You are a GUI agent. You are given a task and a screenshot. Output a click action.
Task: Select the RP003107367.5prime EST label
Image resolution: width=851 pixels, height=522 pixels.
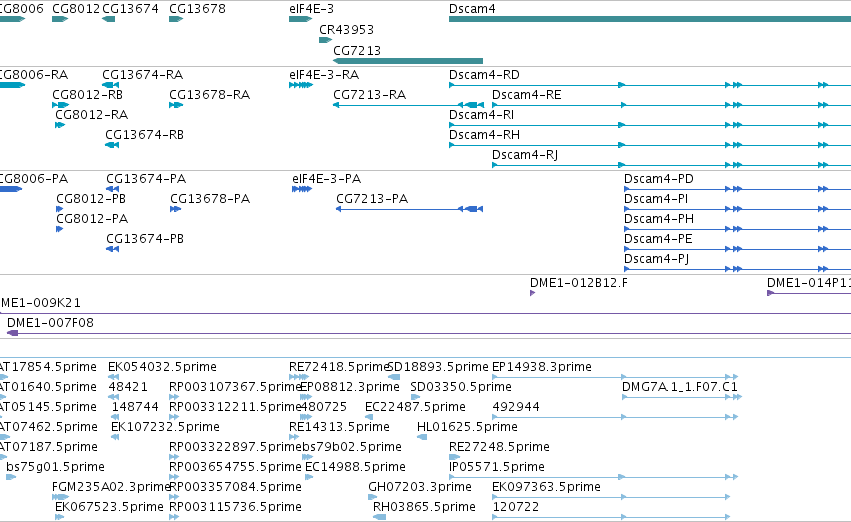click(x=235, y=387)
